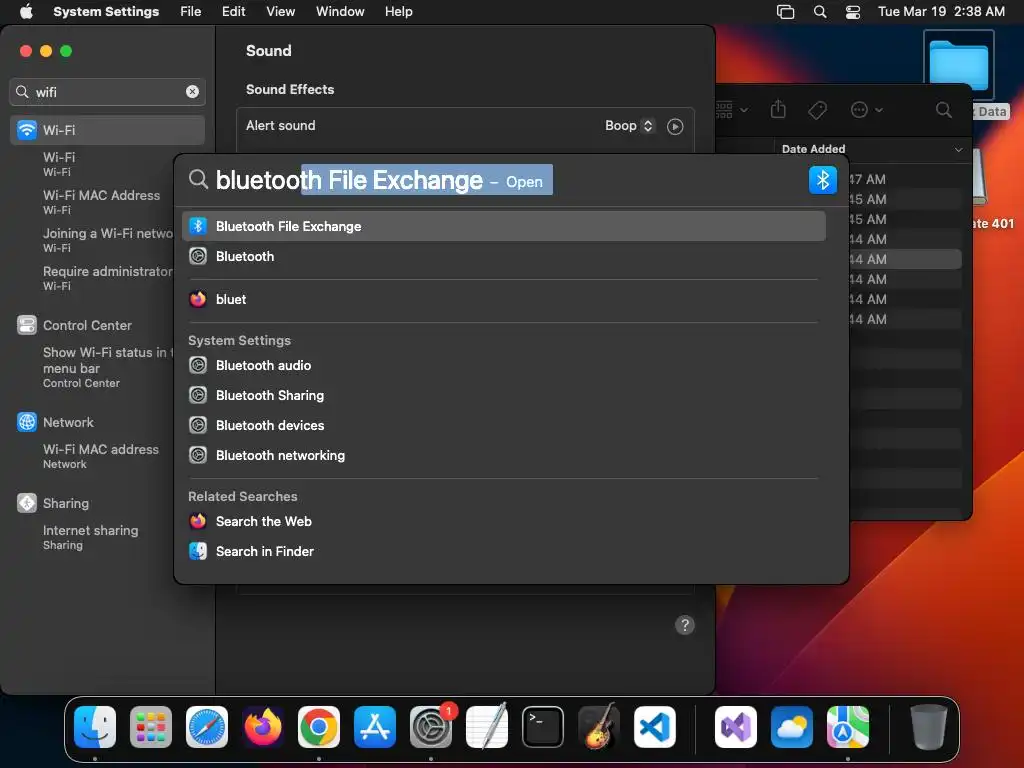Click the Spotlight magnifier icon

tap(198, 179)
